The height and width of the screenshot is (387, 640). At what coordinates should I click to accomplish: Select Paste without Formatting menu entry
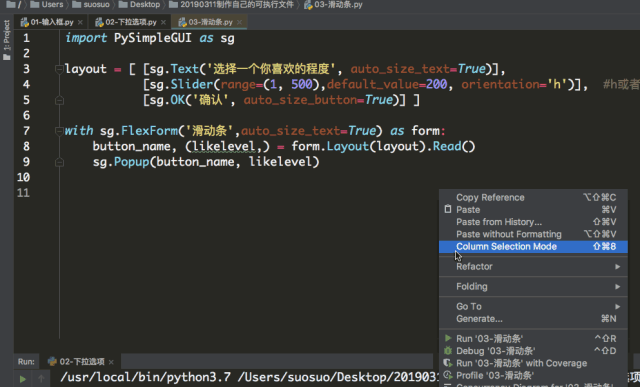pos(533,234)
